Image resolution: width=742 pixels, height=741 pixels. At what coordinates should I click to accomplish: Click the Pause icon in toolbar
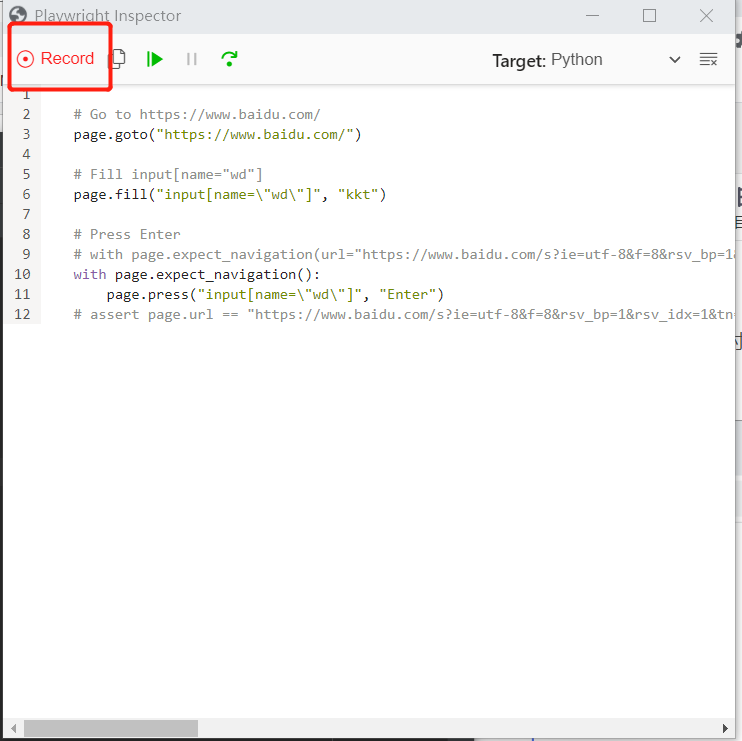192,59
